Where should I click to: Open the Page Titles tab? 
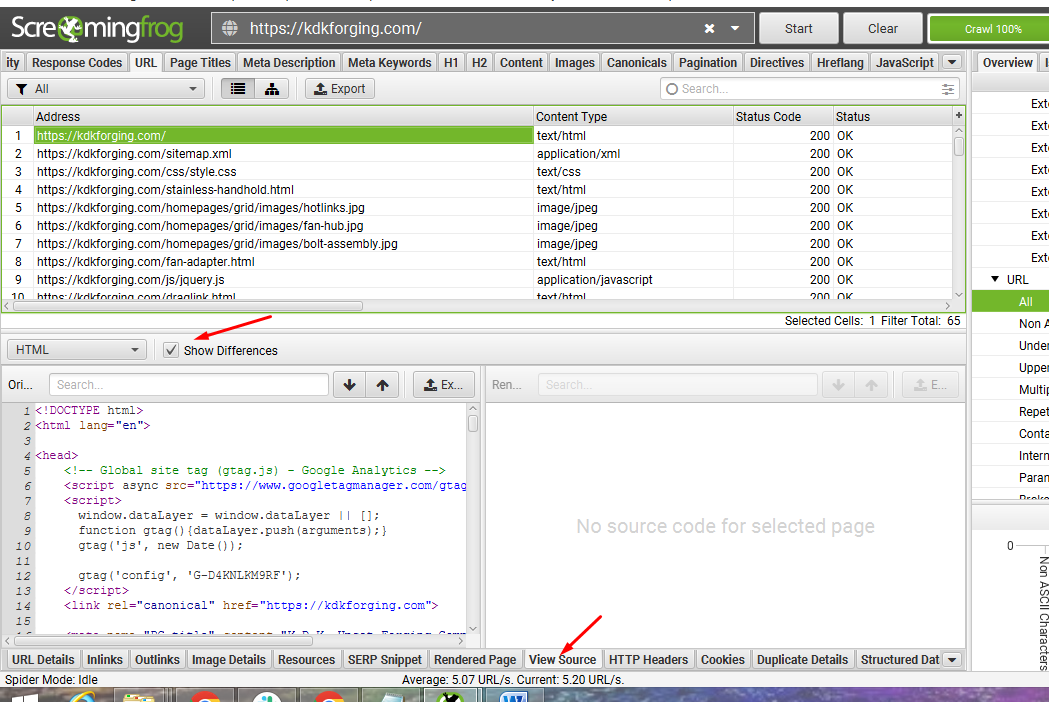point(200,62)
